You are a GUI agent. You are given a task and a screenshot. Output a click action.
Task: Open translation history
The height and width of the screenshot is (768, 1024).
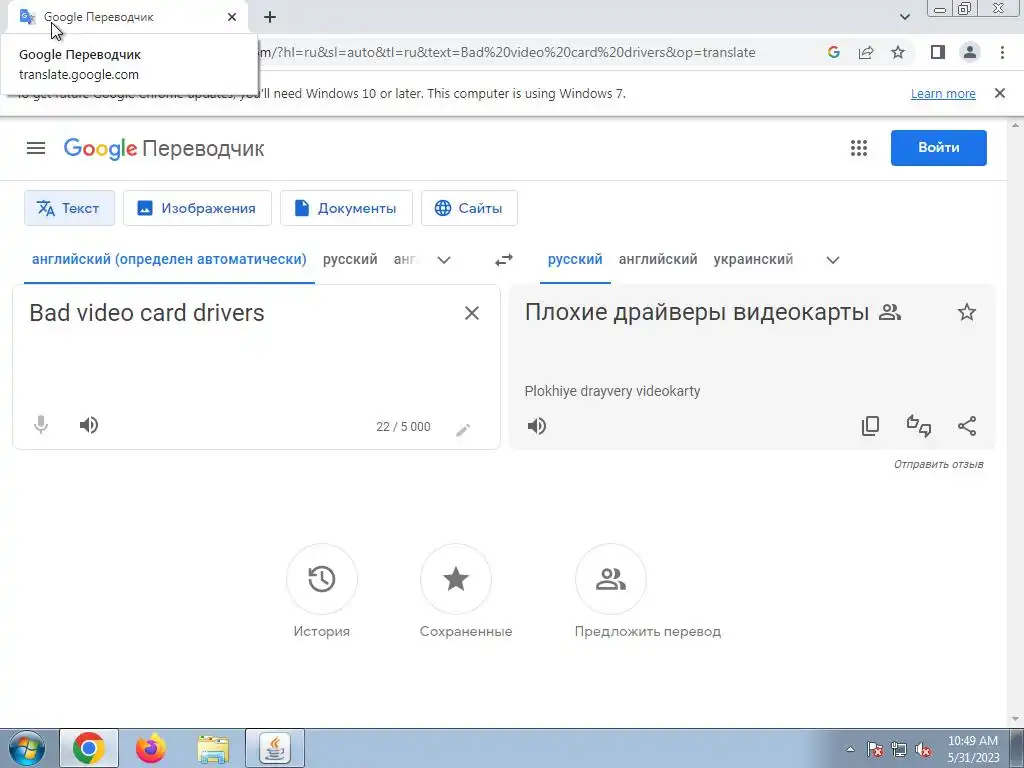pos(321,579)
